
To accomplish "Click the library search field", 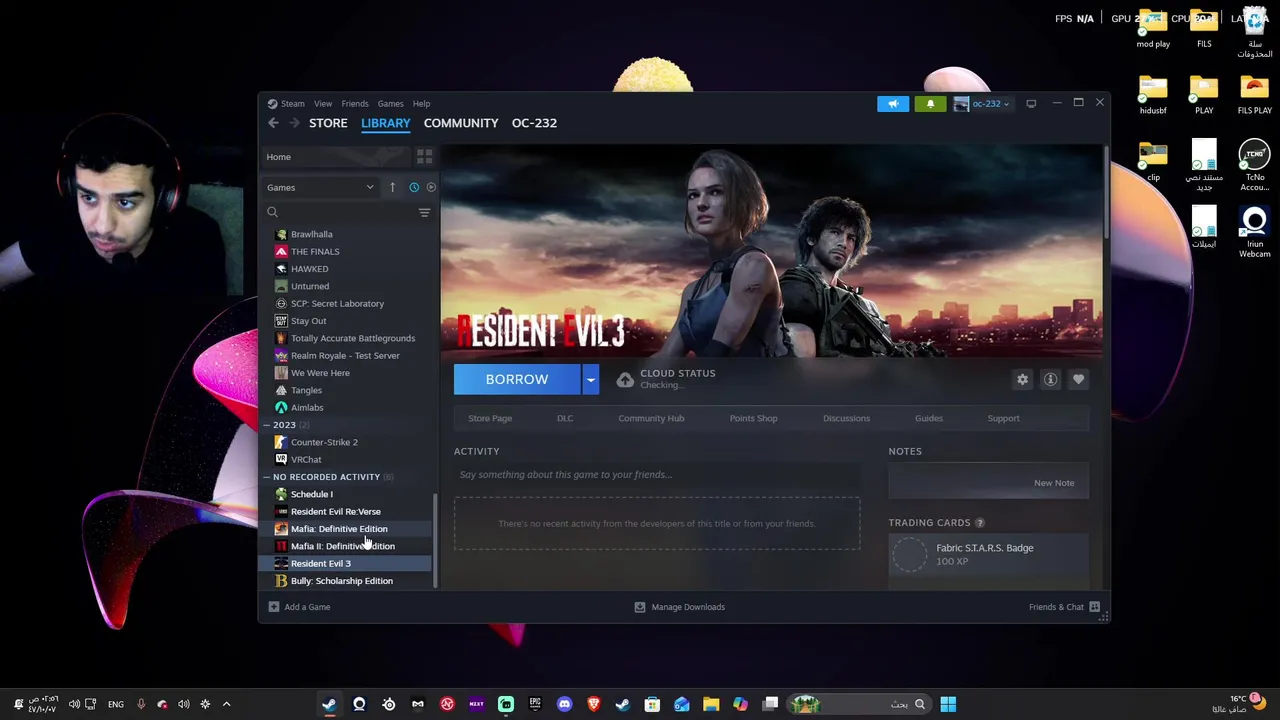I will tap(340, 212).
